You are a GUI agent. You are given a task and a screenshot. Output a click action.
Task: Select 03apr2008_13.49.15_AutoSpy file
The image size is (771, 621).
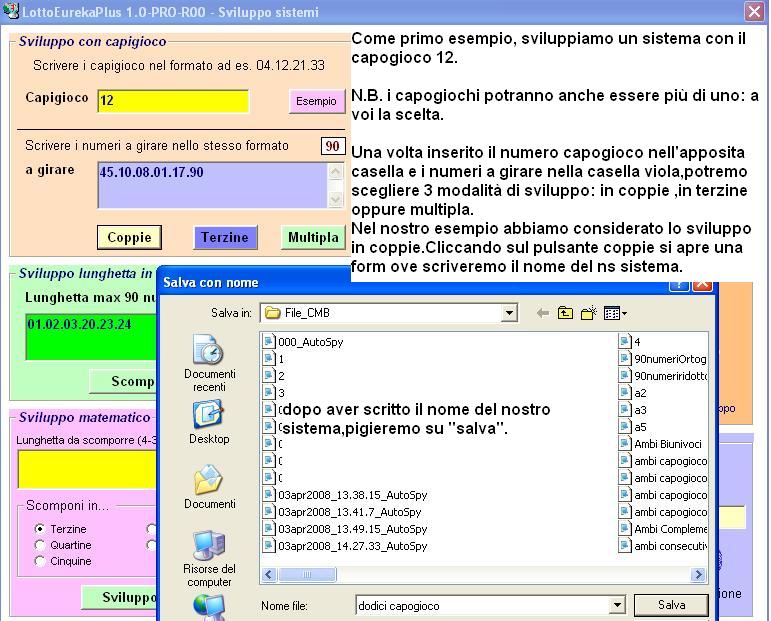click(345, 529)
